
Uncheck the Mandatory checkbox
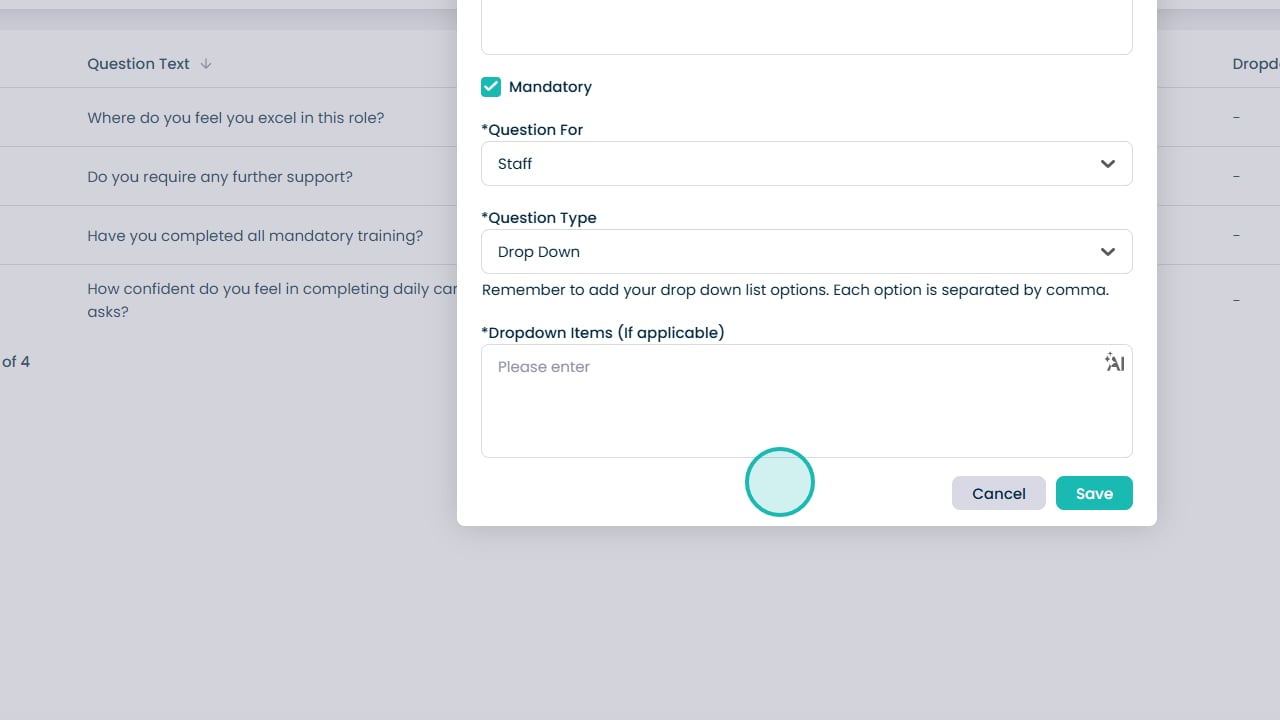(491, 87)
